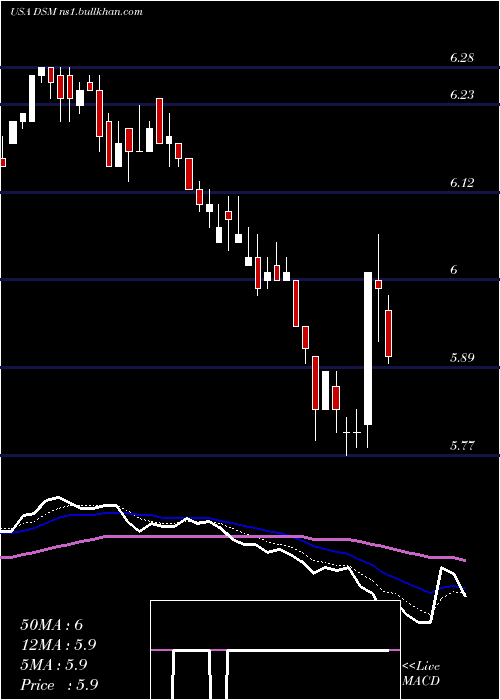This screenshot has height=700, width=500.
Task: Click the '12MA : 5.9' reading
Action: click(58, 645)
